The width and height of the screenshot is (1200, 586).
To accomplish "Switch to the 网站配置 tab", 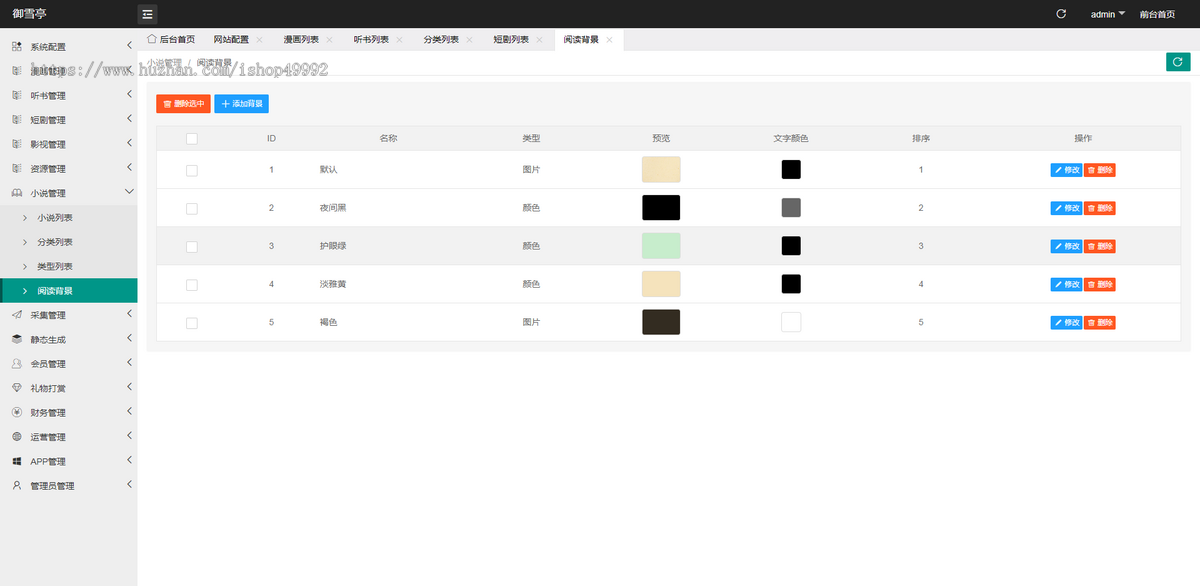I will [231, 39].
